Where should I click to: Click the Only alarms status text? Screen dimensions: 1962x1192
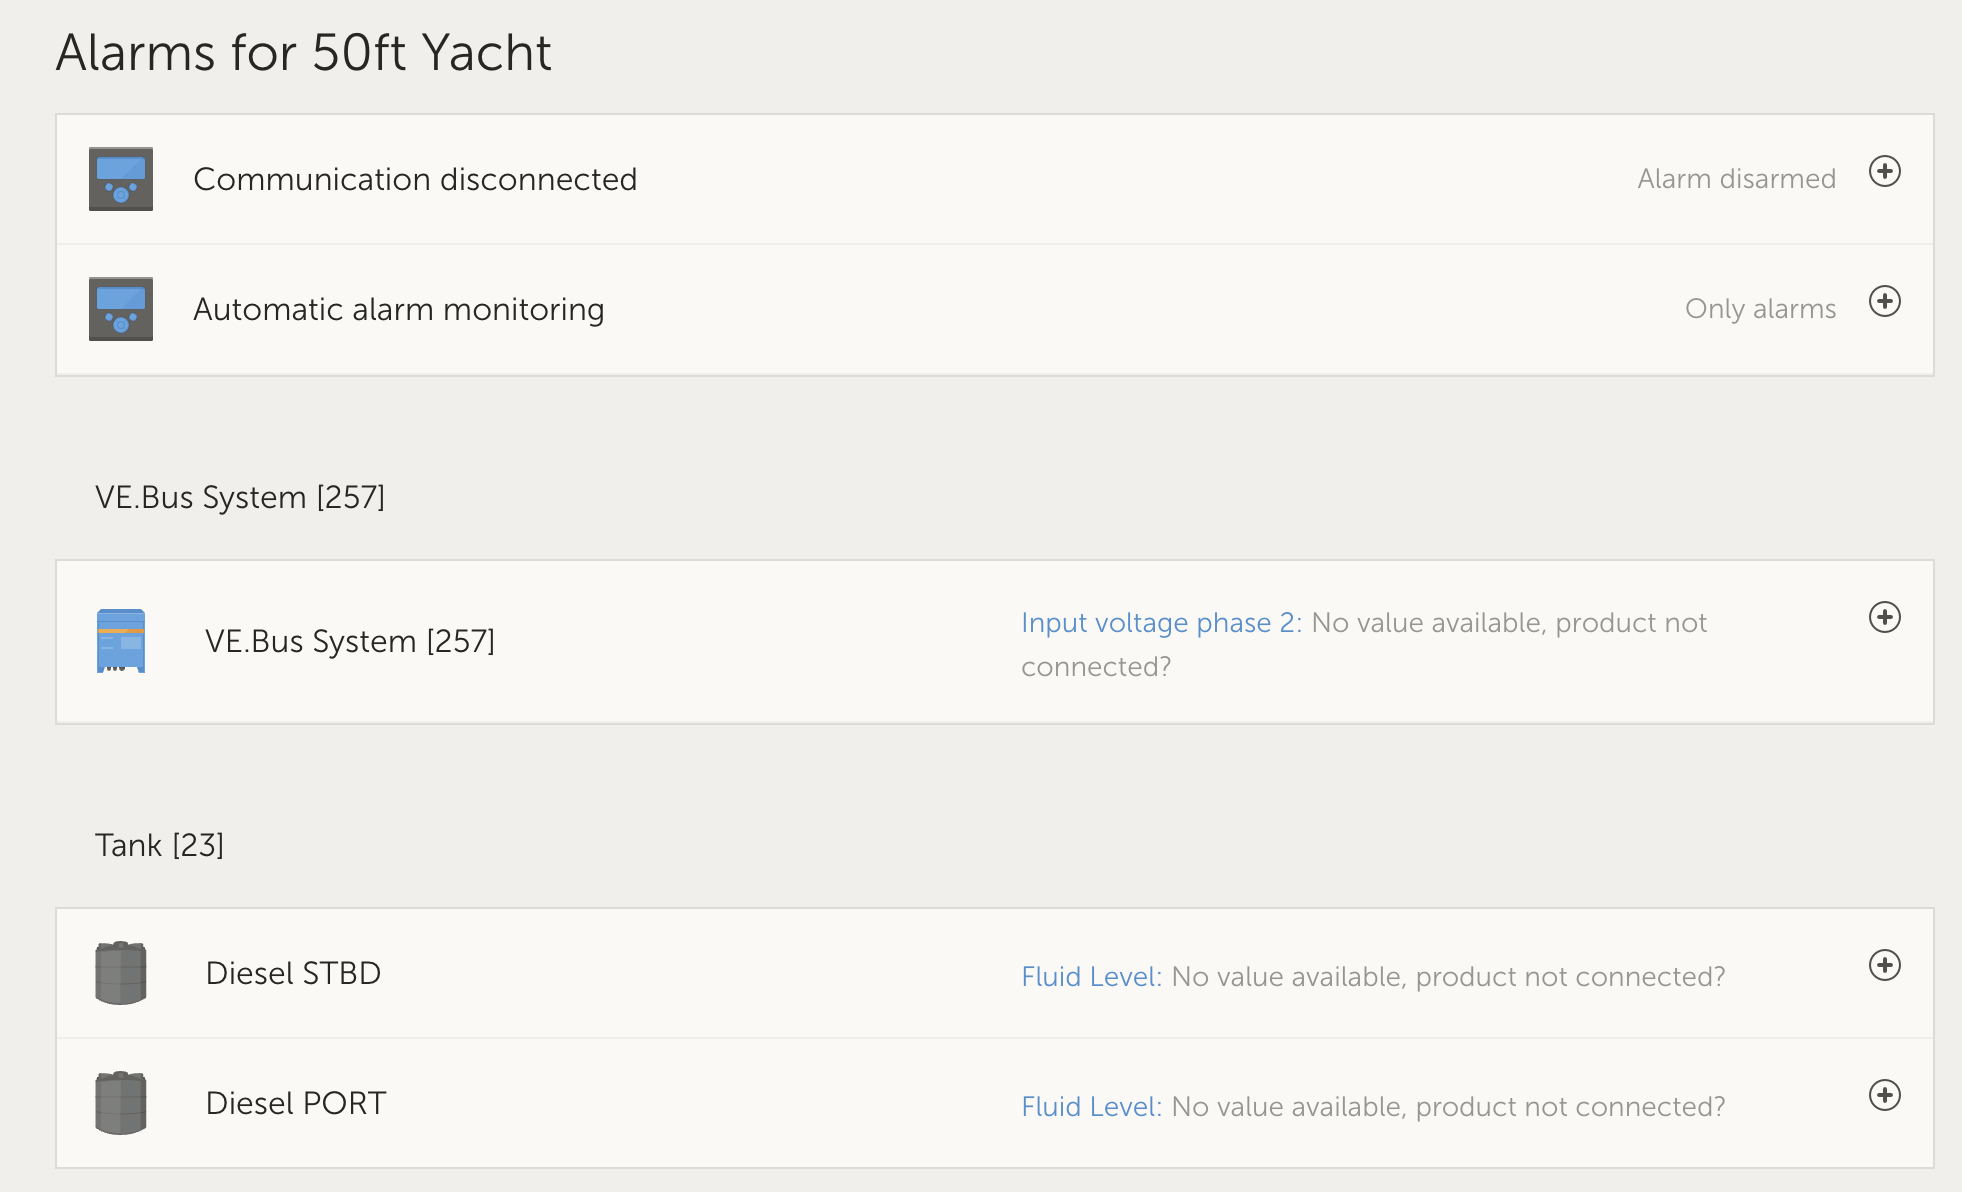[1760, 309]
